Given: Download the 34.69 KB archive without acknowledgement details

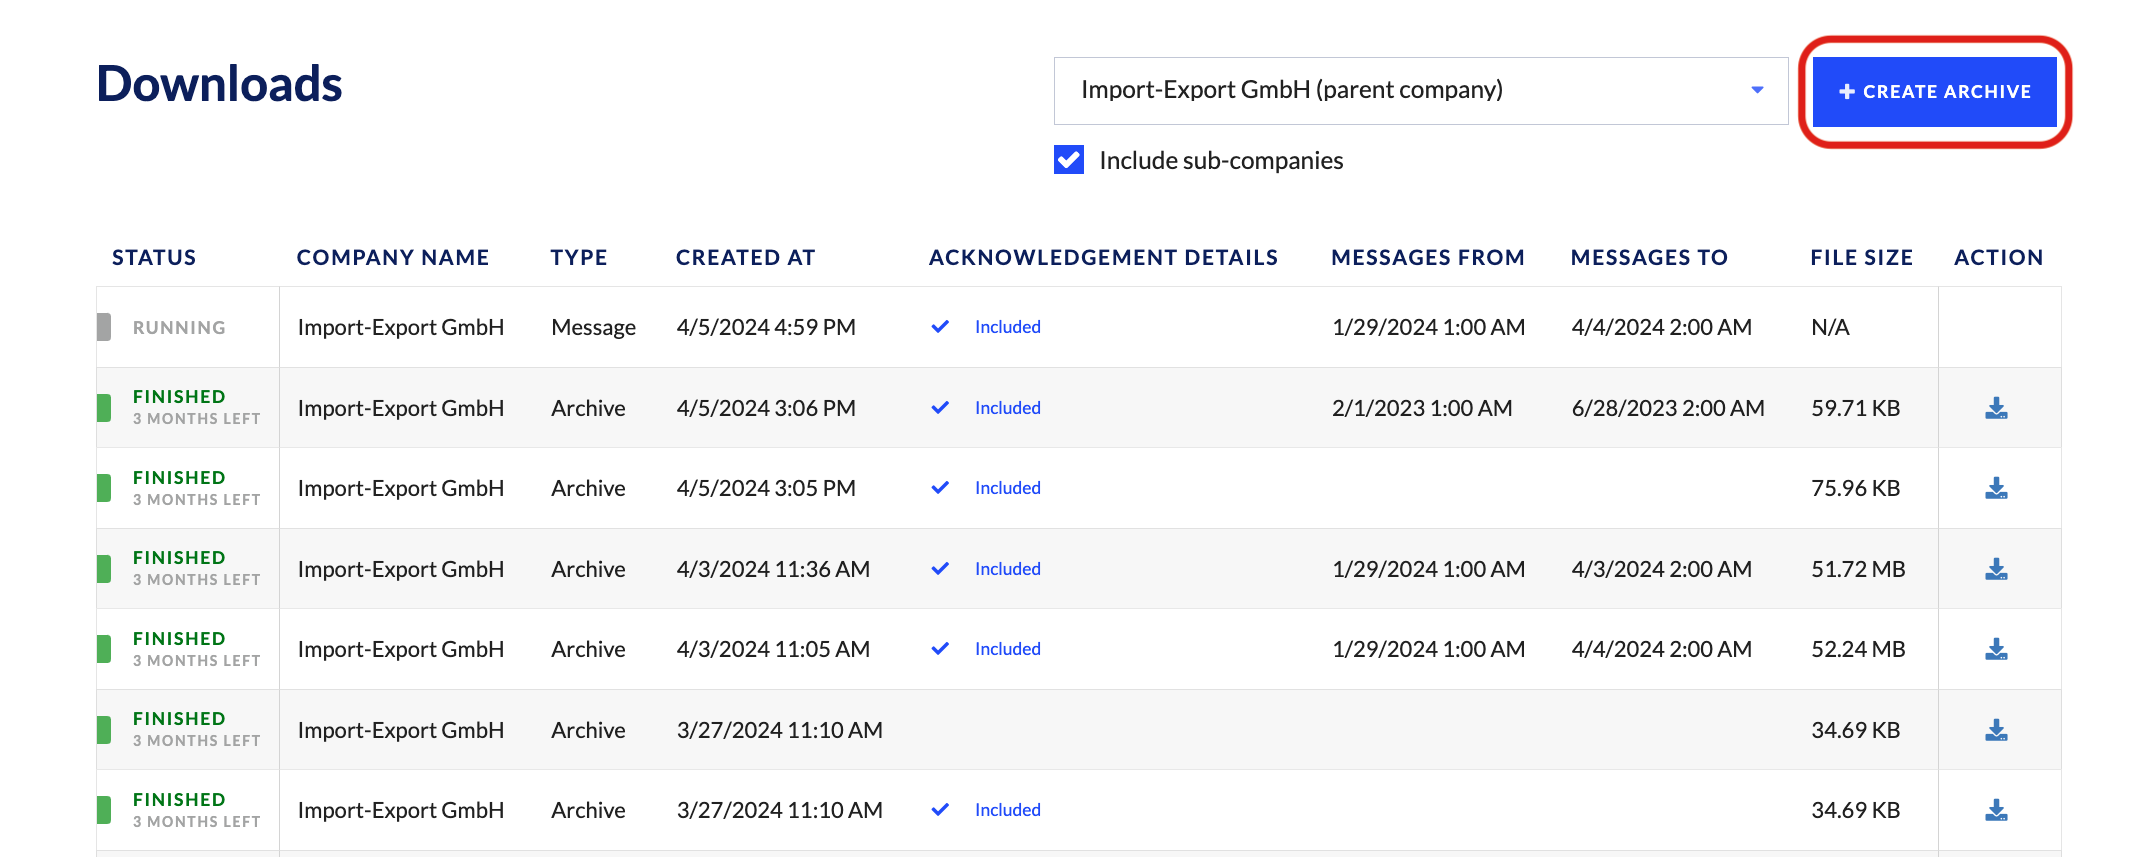Looking at the screenshot, I should pyautogui.click(x=1996, y=730).
